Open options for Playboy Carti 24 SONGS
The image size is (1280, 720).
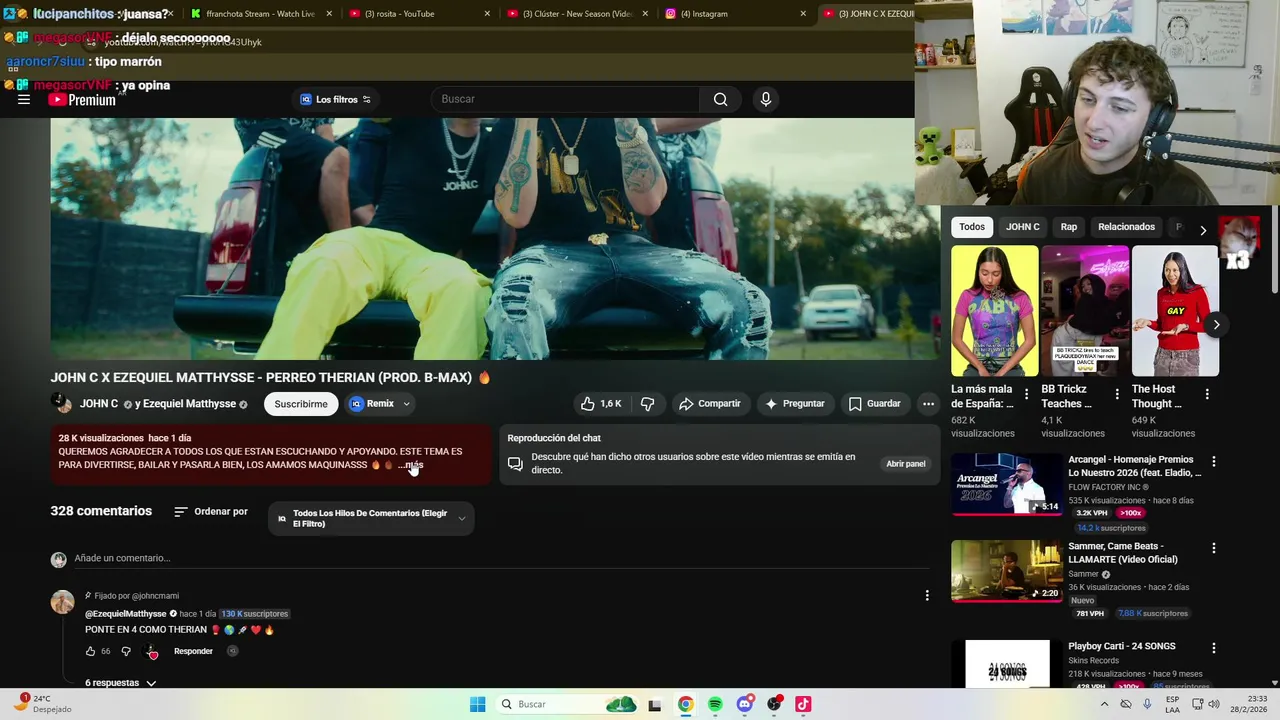[1214, 648]
